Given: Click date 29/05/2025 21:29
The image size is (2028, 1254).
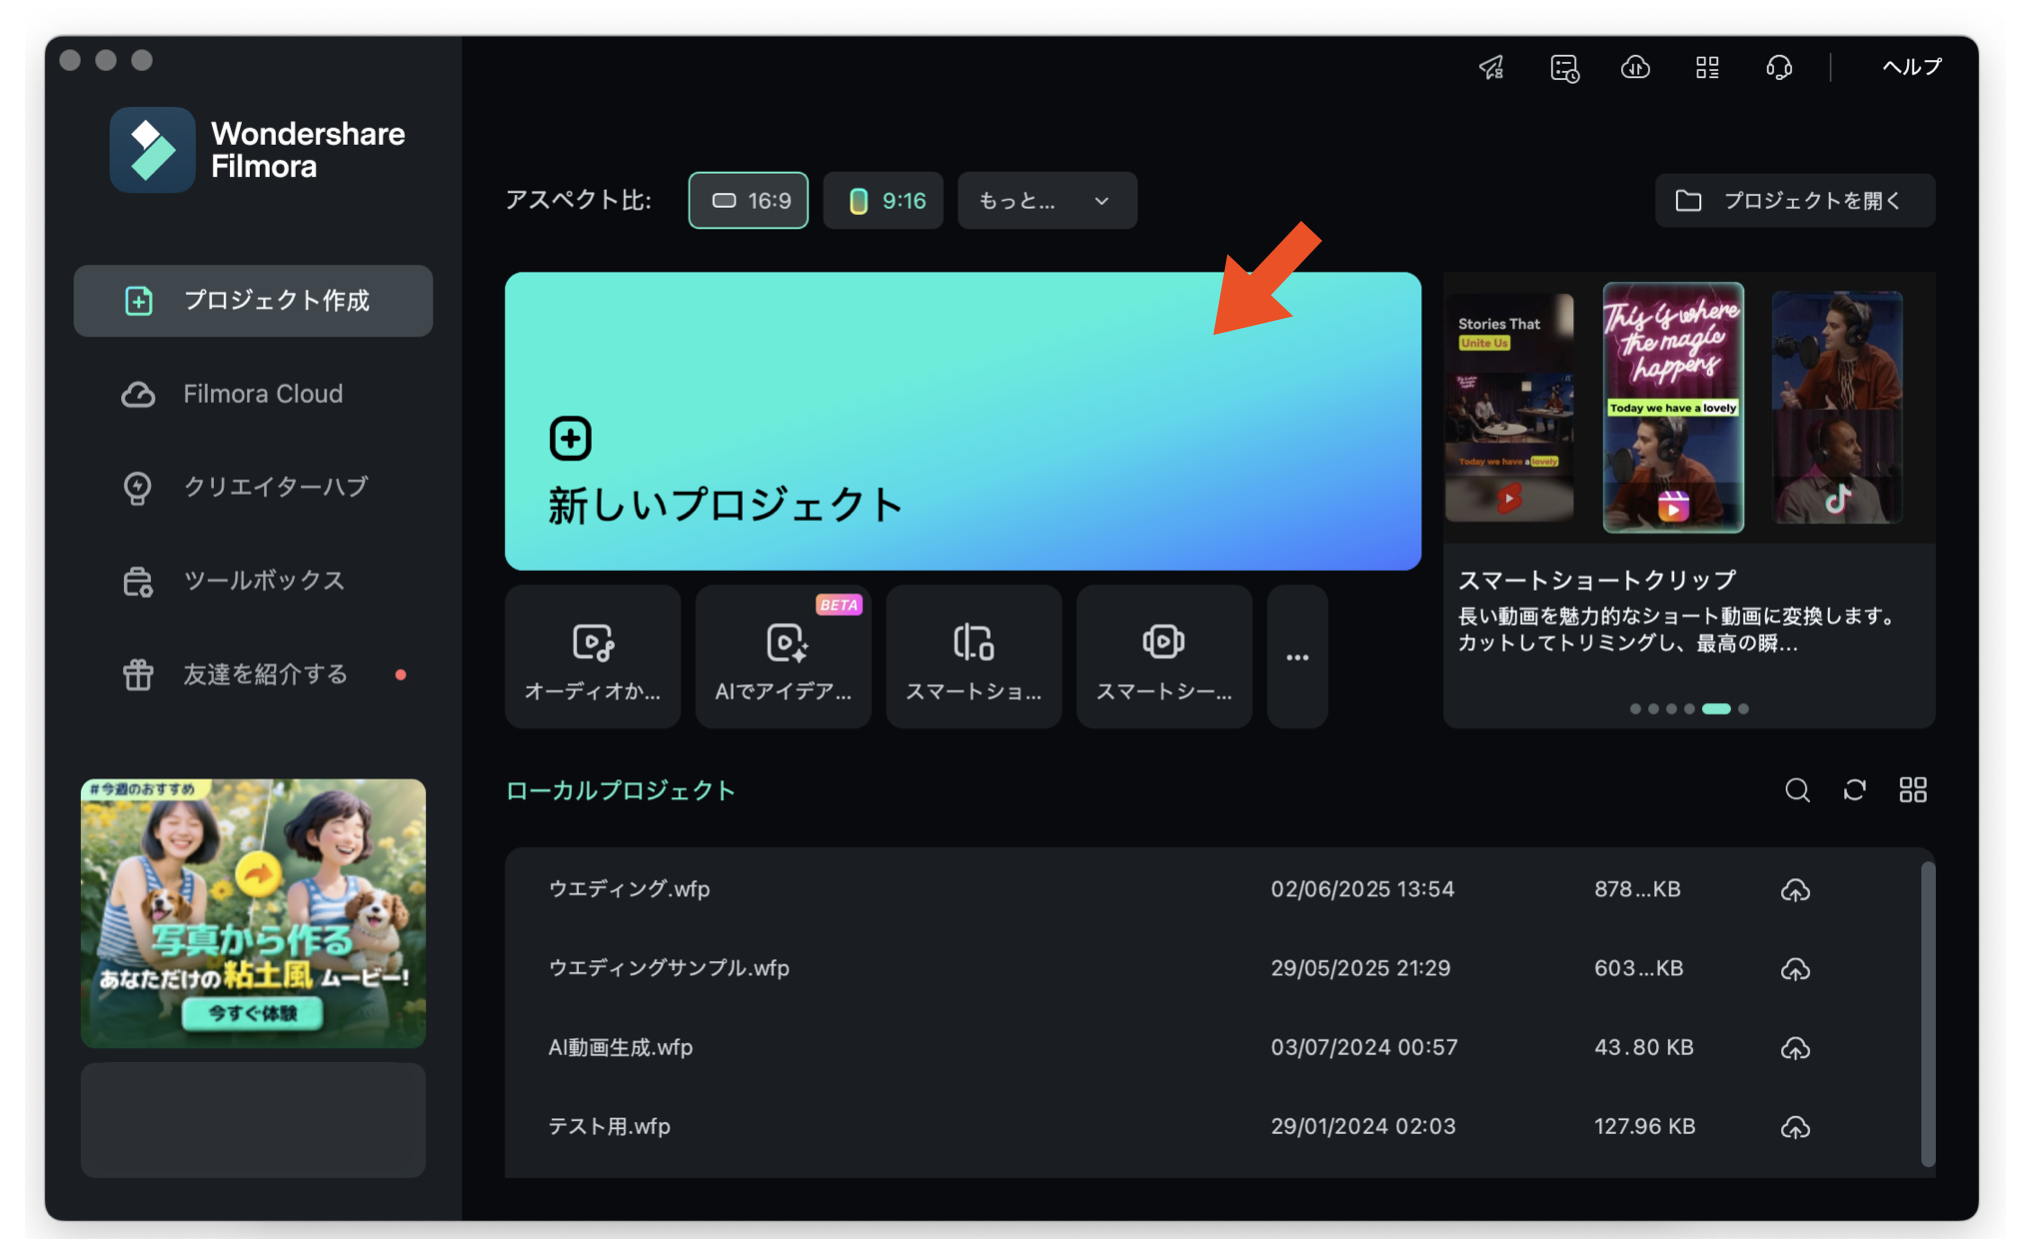Looking at the screenshot, I should [x=1360, y=968].
